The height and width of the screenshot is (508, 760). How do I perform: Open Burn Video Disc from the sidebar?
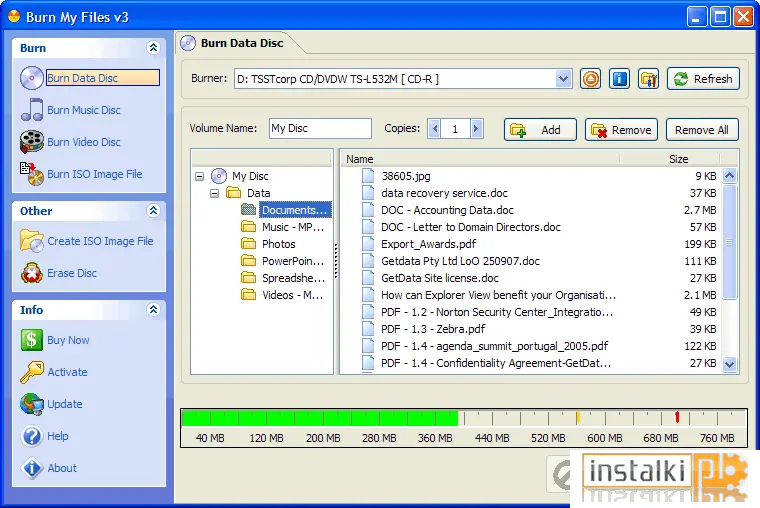coord(84,142)
